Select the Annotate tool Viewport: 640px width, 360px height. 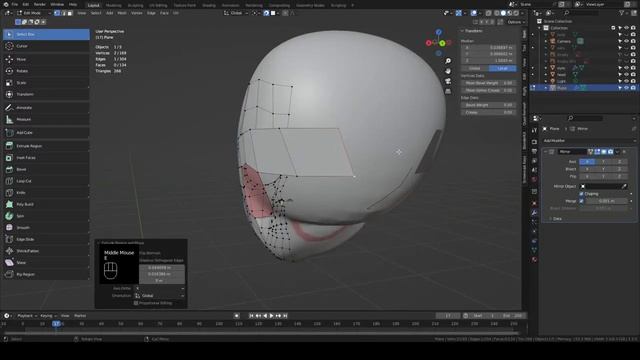[x=46, y=108]
